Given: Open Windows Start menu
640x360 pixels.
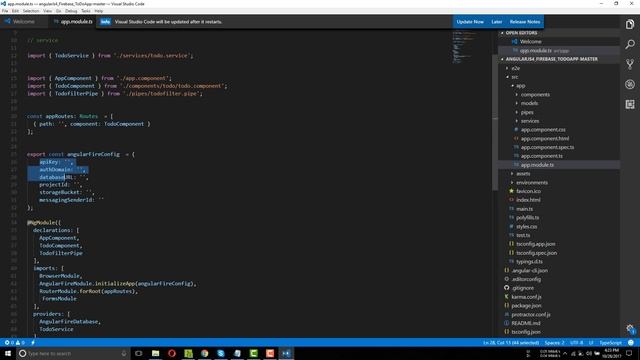Looking at the screenshot, I should coord(8,353).
